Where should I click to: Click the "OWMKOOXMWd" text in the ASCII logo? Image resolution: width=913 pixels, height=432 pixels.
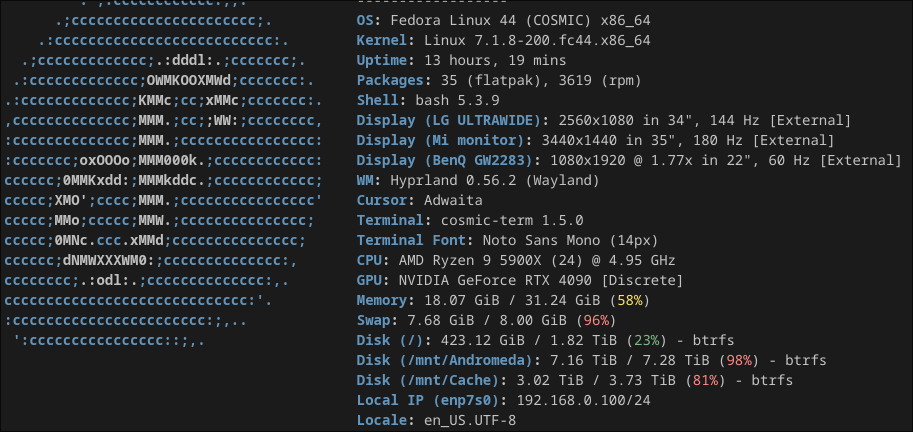click(x=189, y=80)
